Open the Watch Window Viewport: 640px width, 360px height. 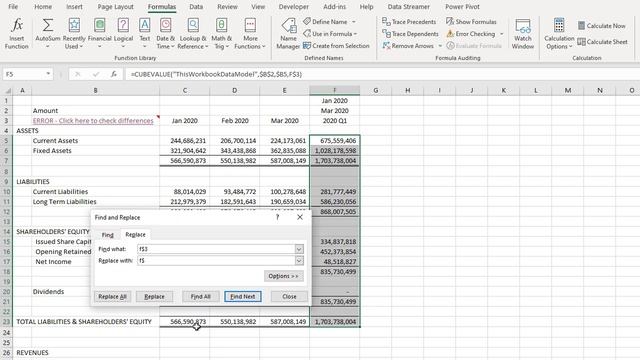(522, 34)
